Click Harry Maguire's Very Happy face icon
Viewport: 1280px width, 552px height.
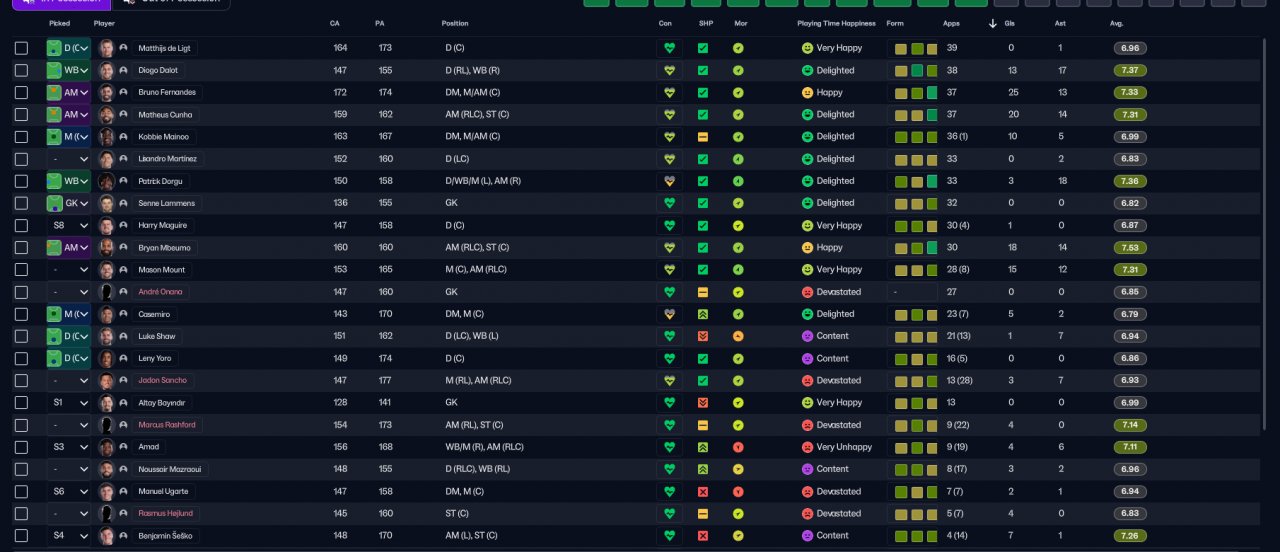(807, 225)
